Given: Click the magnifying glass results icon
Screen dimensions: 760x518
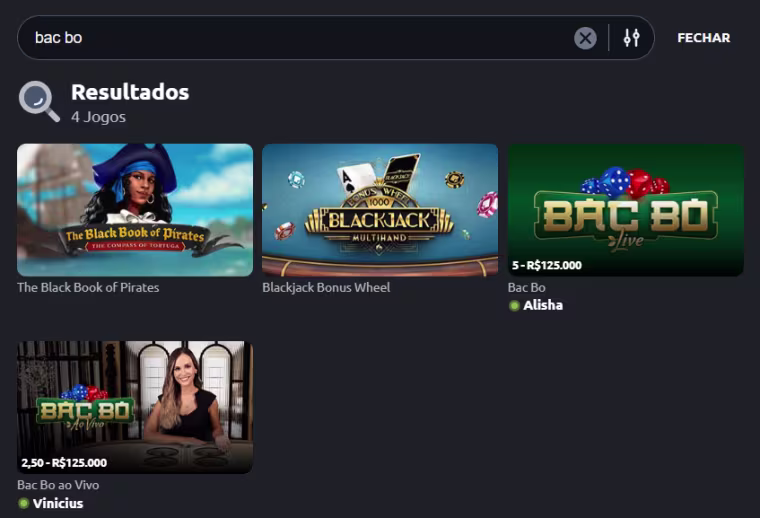Looking at the screenshot, I should [39, 101].
